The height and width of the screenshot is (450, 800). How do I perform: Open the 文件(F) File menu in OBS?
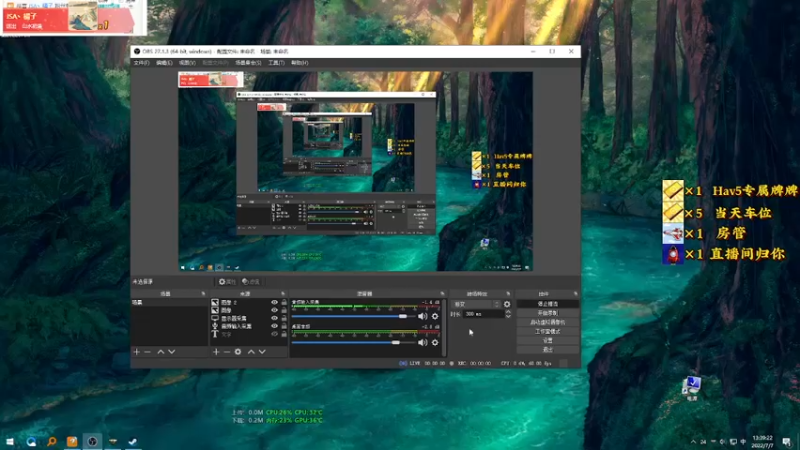tap(141, 63)
